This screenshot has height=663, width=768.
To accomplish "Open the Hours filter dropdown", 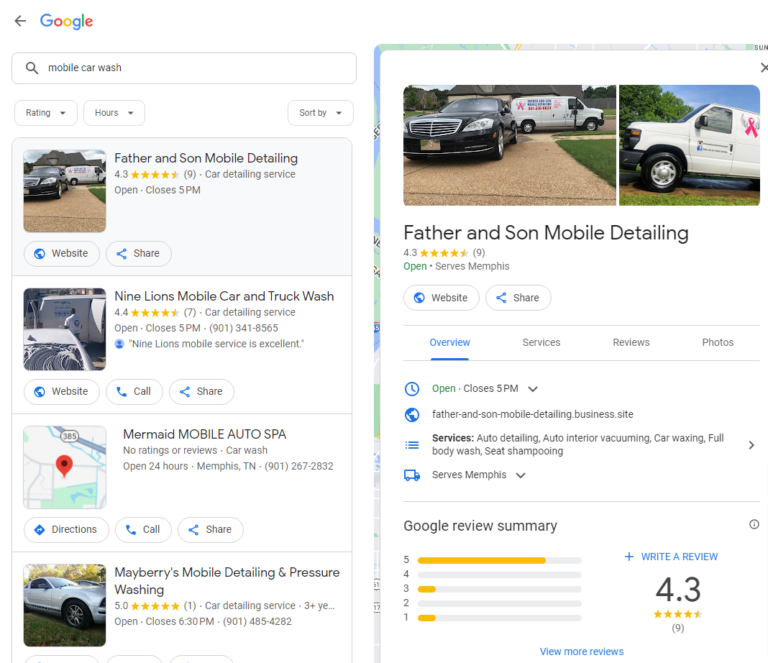I will tap(114, 113).
